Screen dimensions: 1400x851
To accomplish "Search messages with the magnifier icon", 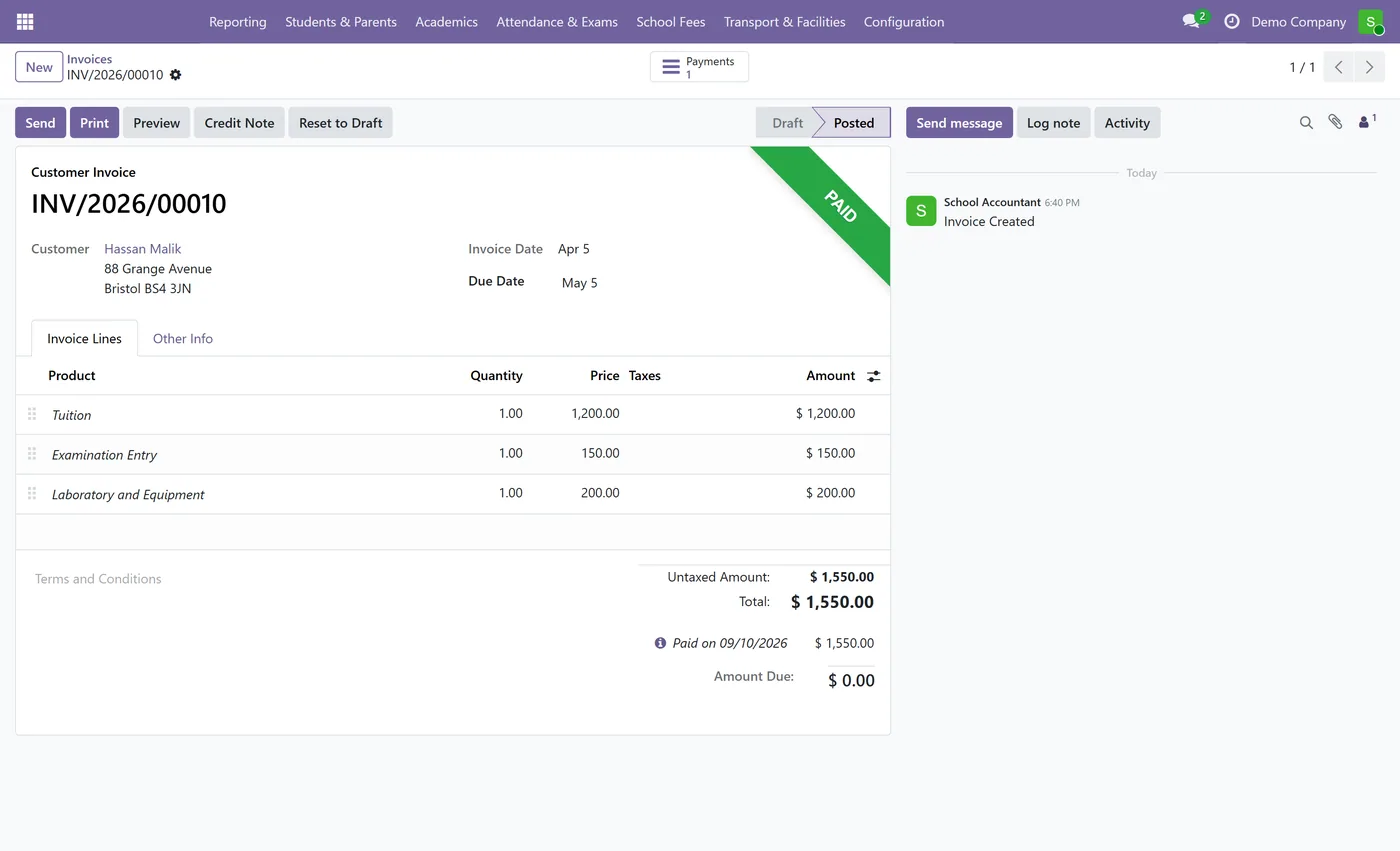I will (1306, 122).
